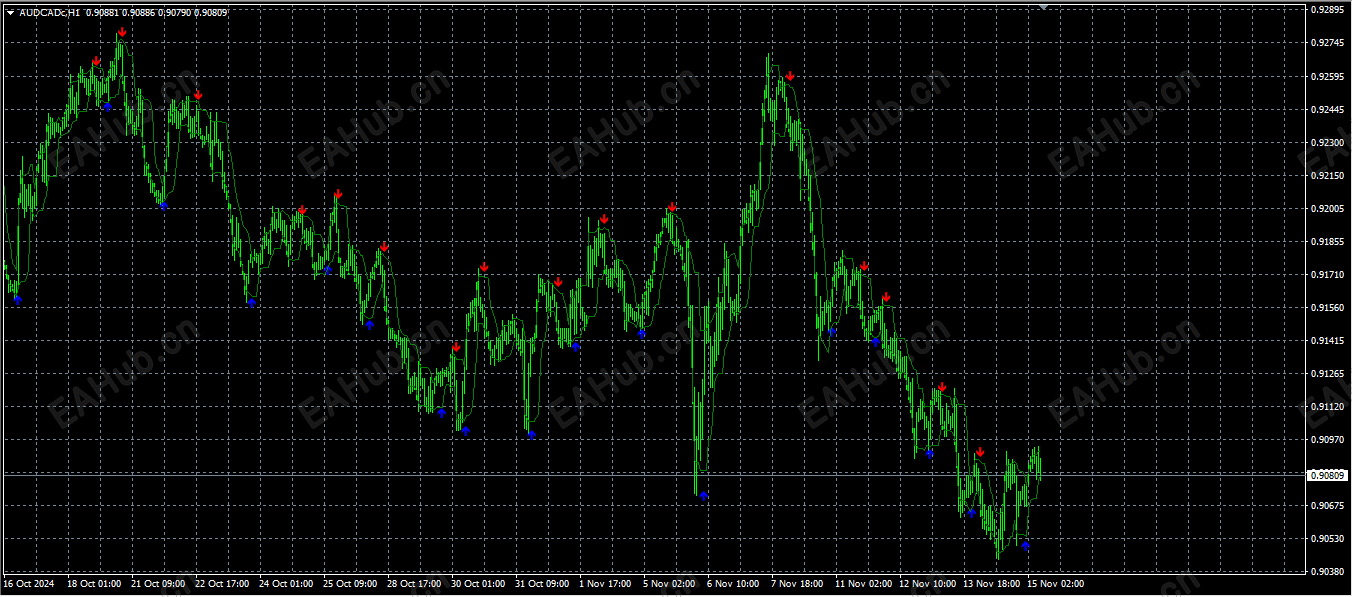Viewport: 1352px width, 597px height.
Task: Click the 0.92005 price scale label
Action: click(x=1326, y=208)
